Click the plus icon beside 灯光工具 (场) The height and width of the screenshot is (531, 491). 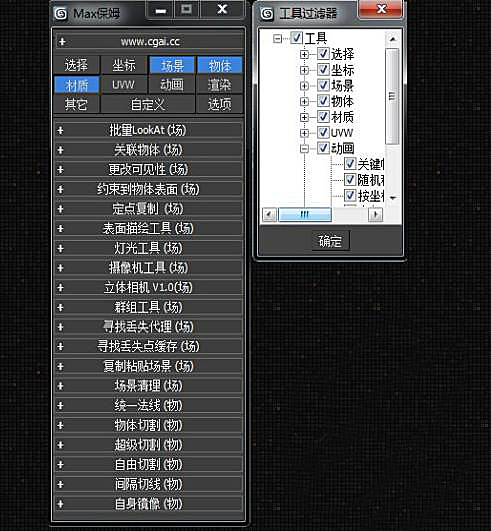coord(60,248)
